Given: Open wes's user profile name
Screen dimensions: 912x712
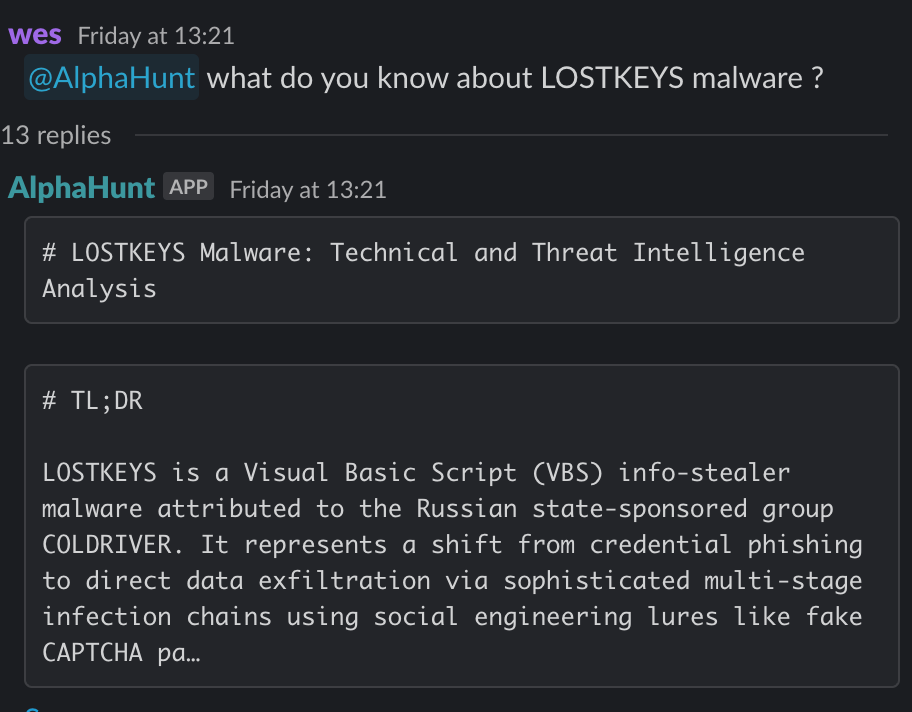Looking at the screenshot, I should click(x=35, y=35).
